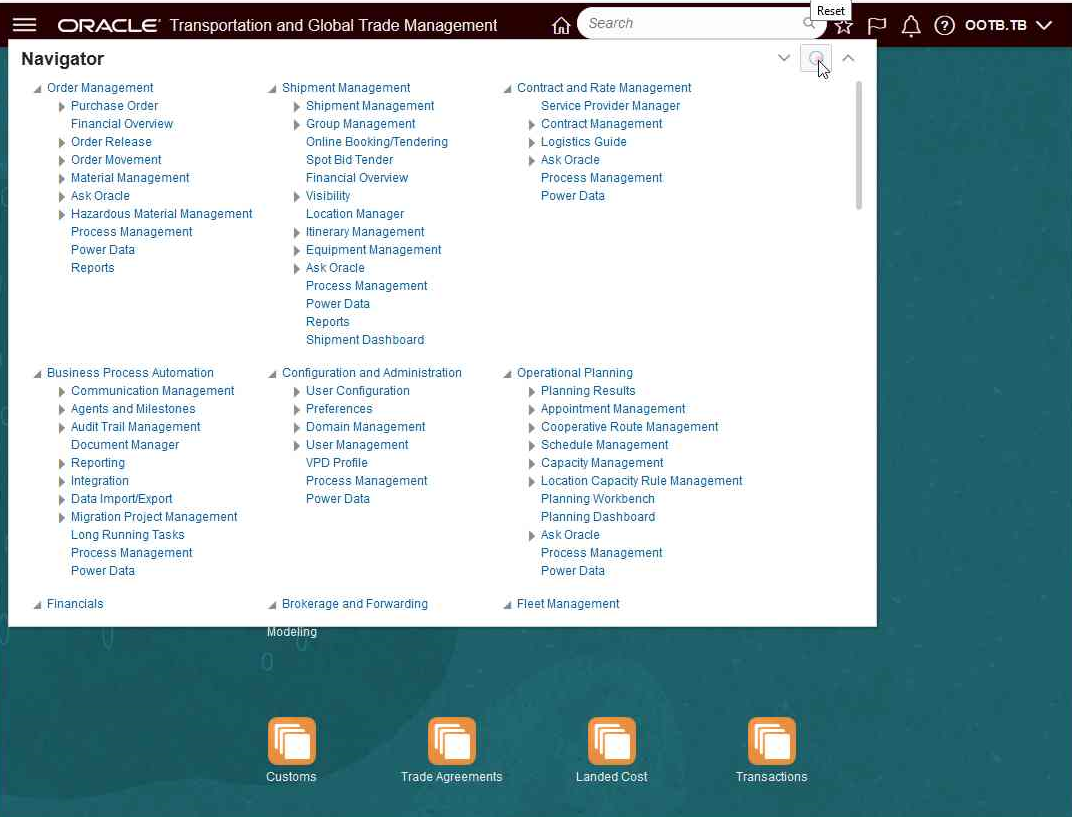Image resolution: width=1072 pixels, height=817 pixels.
Task: Open the VPD Profile link
Action: click(x=336, y=463)
